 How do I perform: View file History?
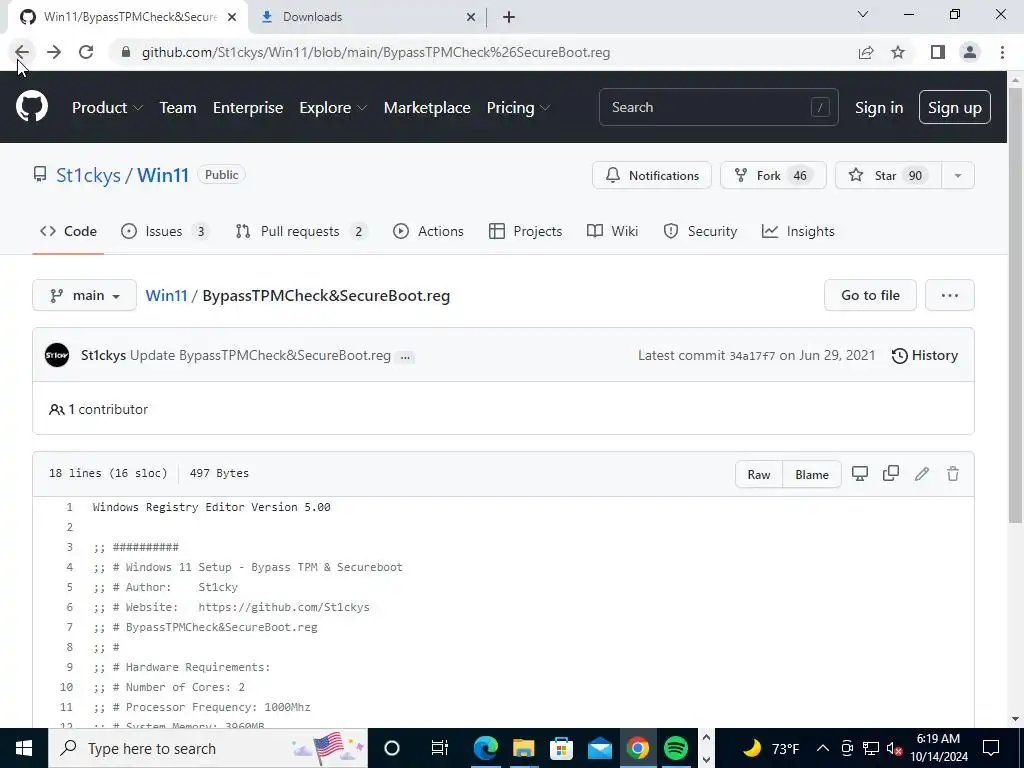tap(925, 355)
